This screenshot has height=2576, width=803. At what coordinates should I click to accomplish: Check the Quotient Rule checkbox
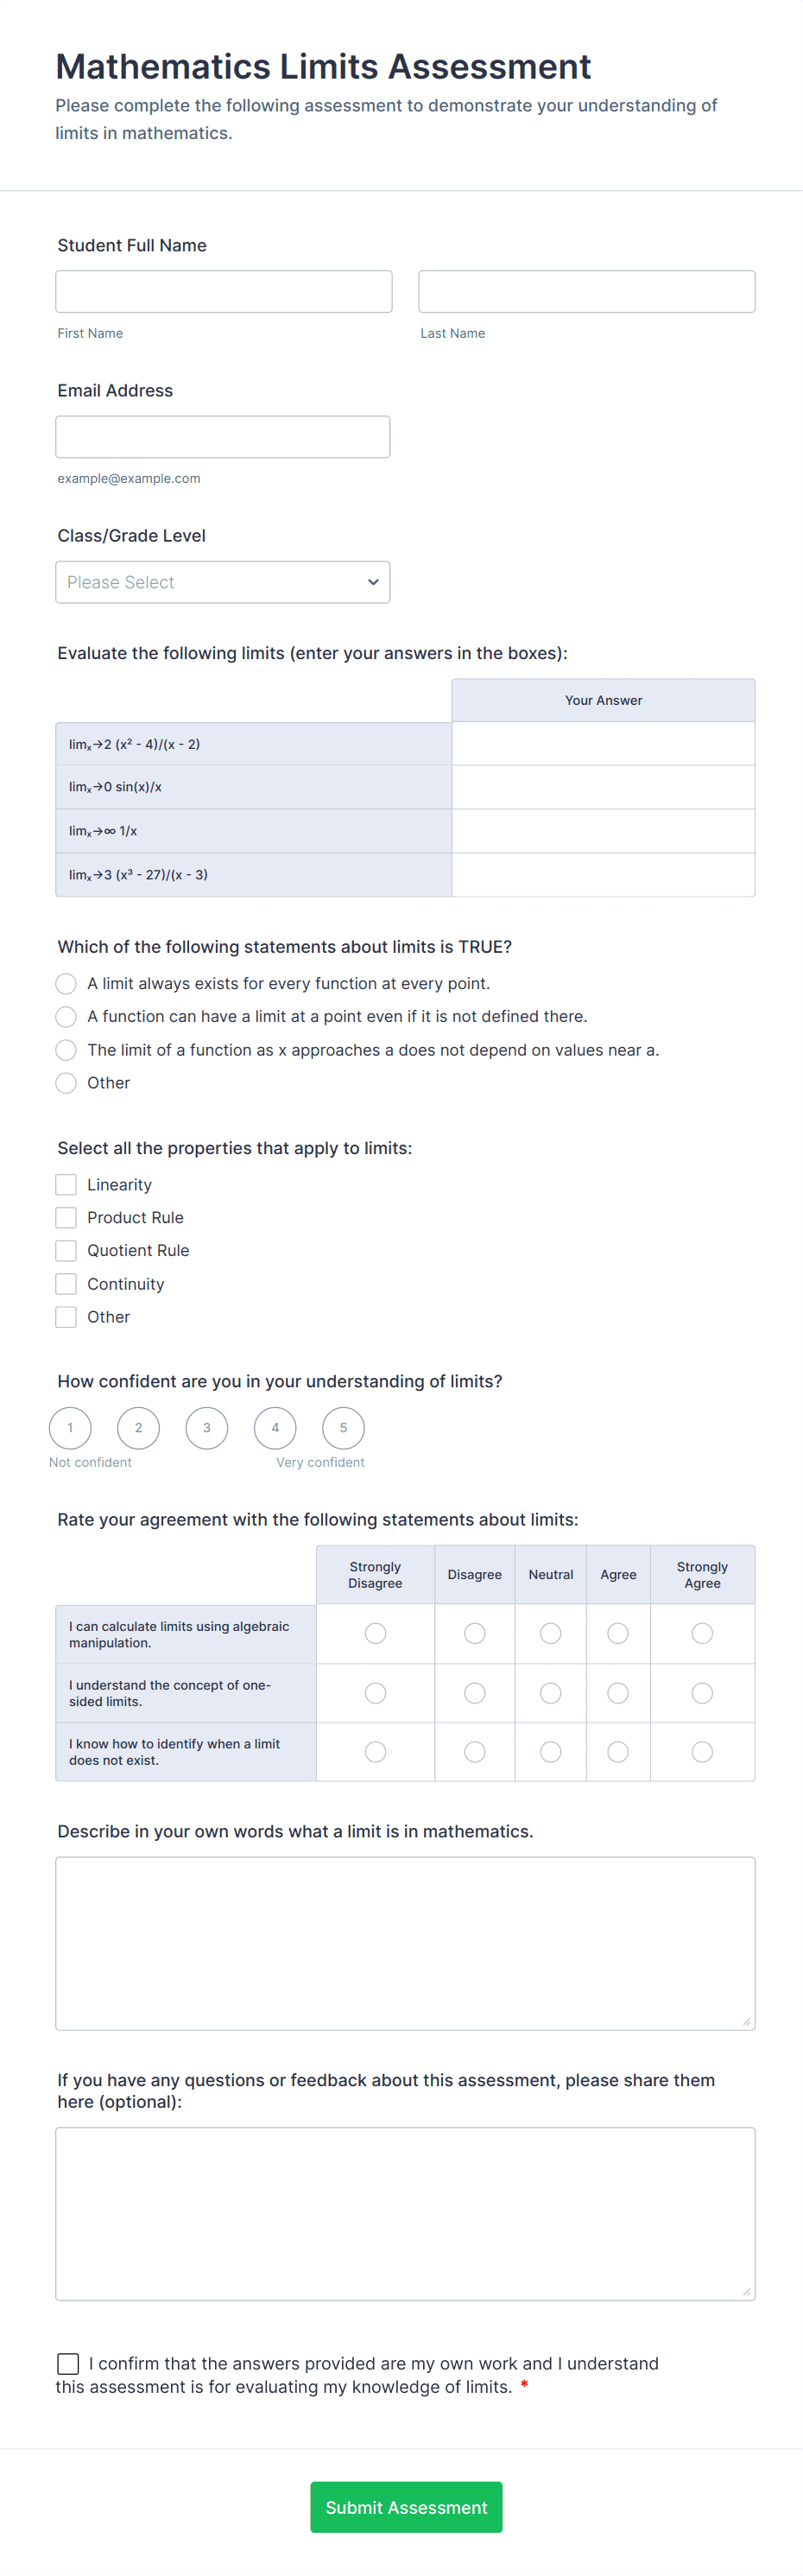point(66,1250)
